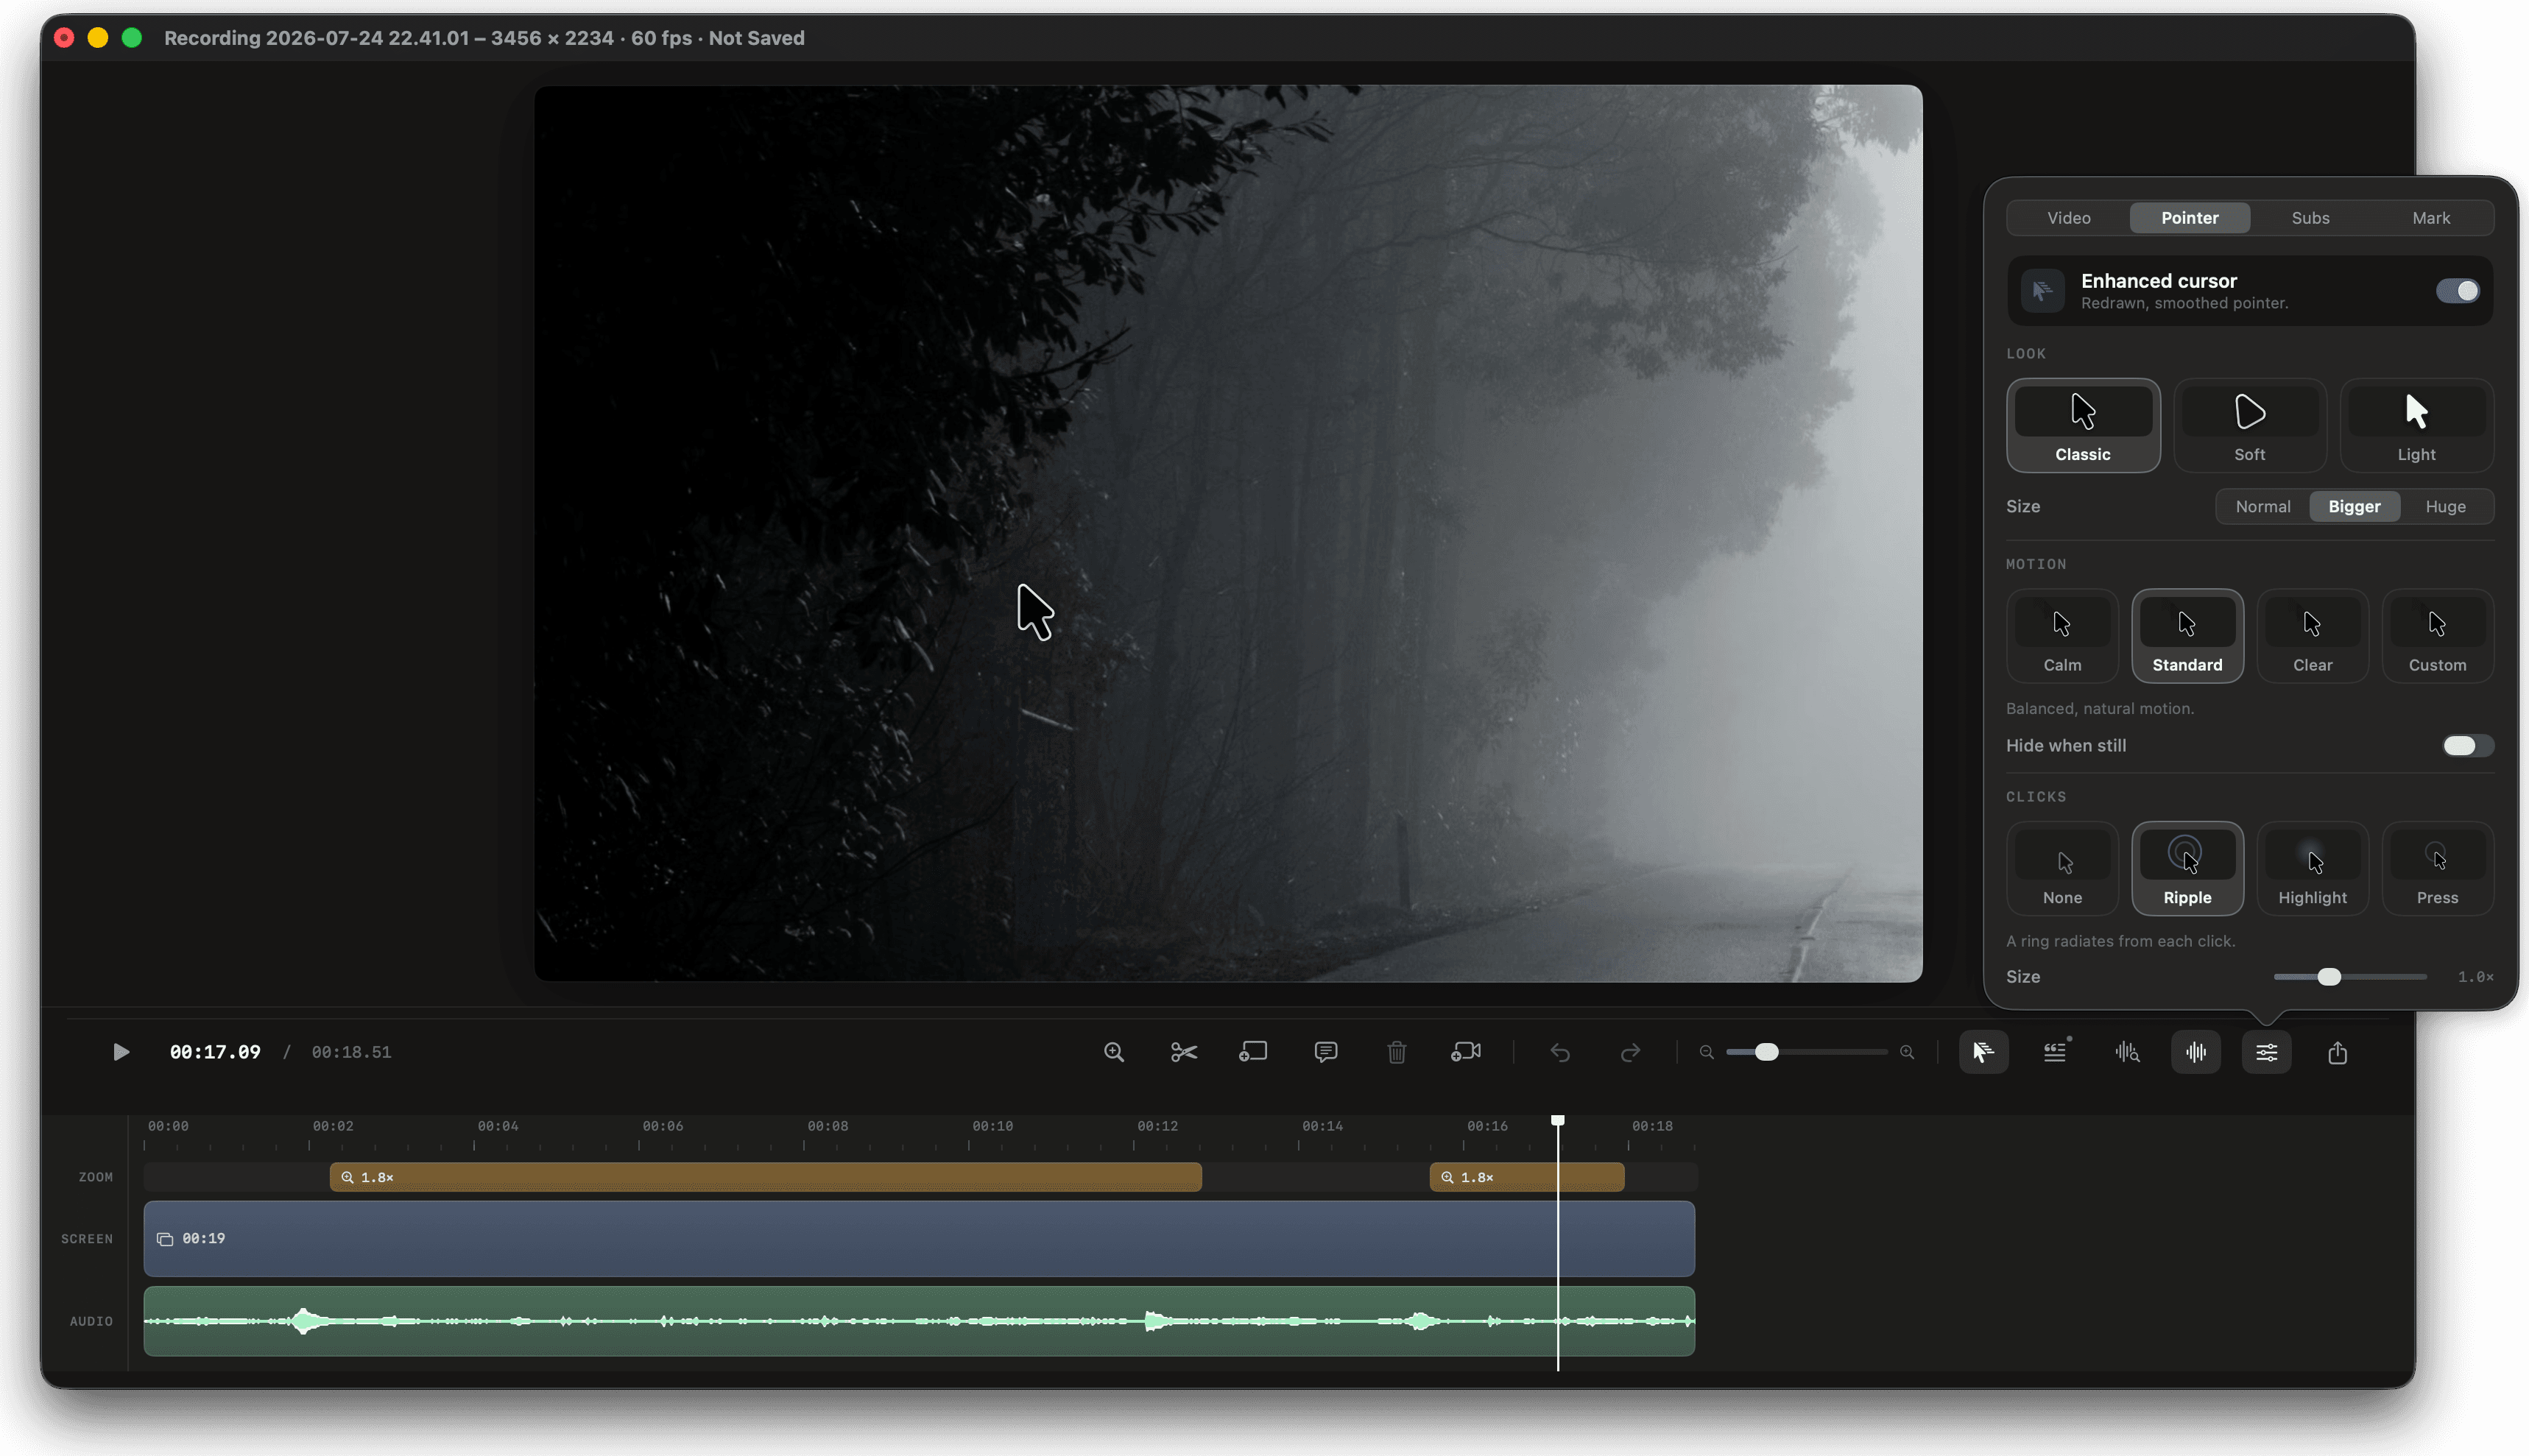
Task: Click the total duration 00:18.51 readout
Action: (351, 1052)
